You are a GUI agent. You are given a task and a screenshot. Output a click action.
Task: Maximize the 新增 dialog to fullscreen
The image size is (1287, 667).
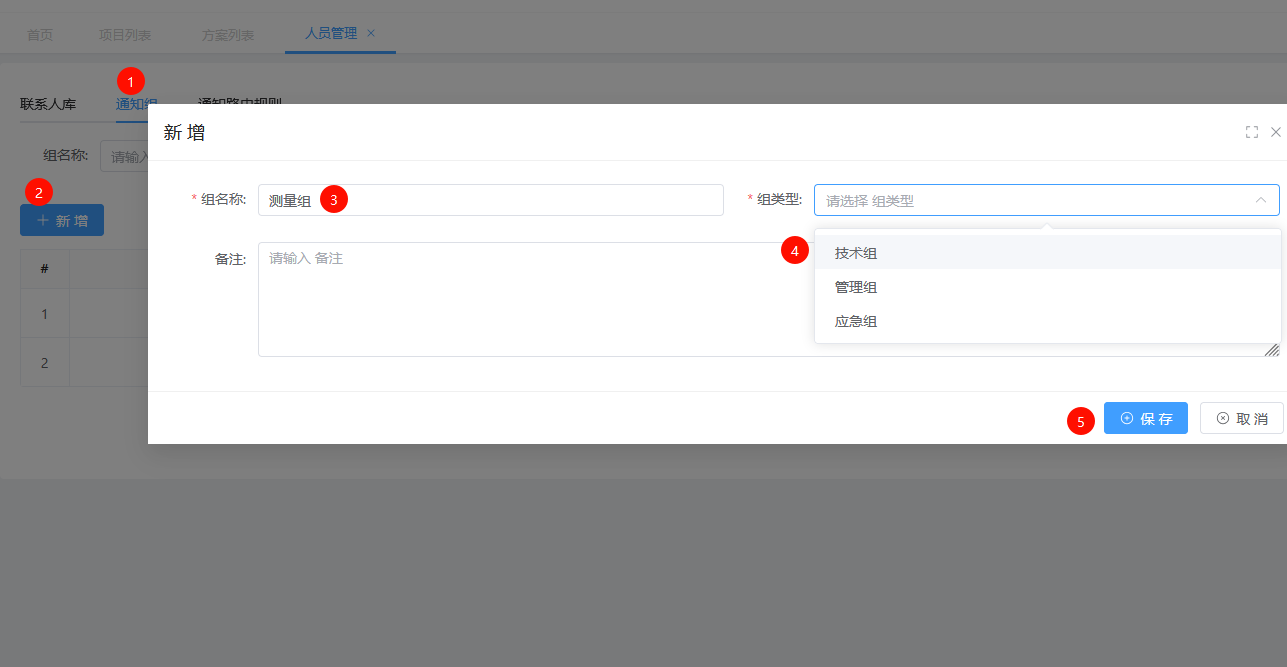[x=1251, y=132]
